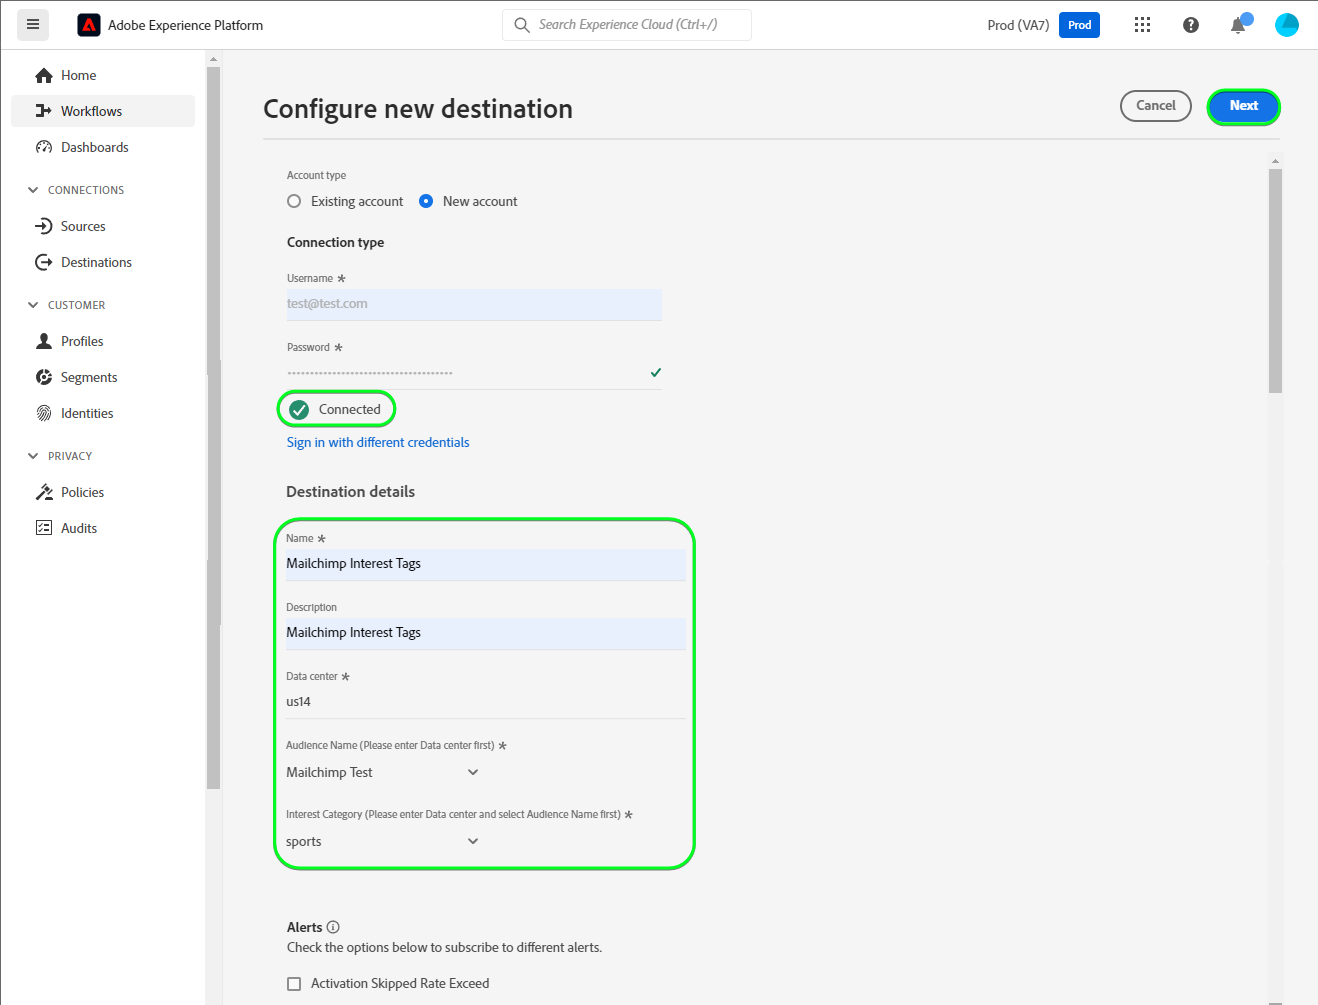This screenshot has height=1005, width=1318.
Task: Click the user profile avatar
Action: click(1286, 25)
